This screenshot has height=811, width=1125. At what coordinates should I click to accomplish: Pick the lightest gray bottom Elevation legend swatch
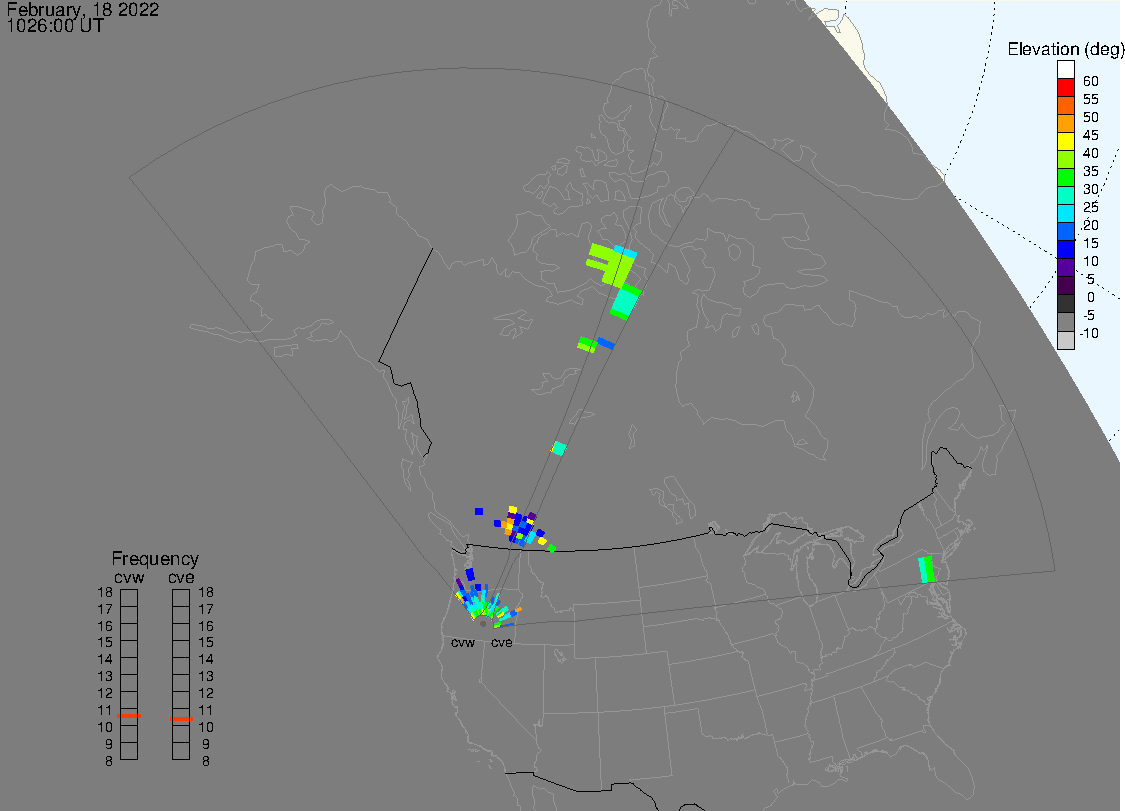click(1066, 340)
